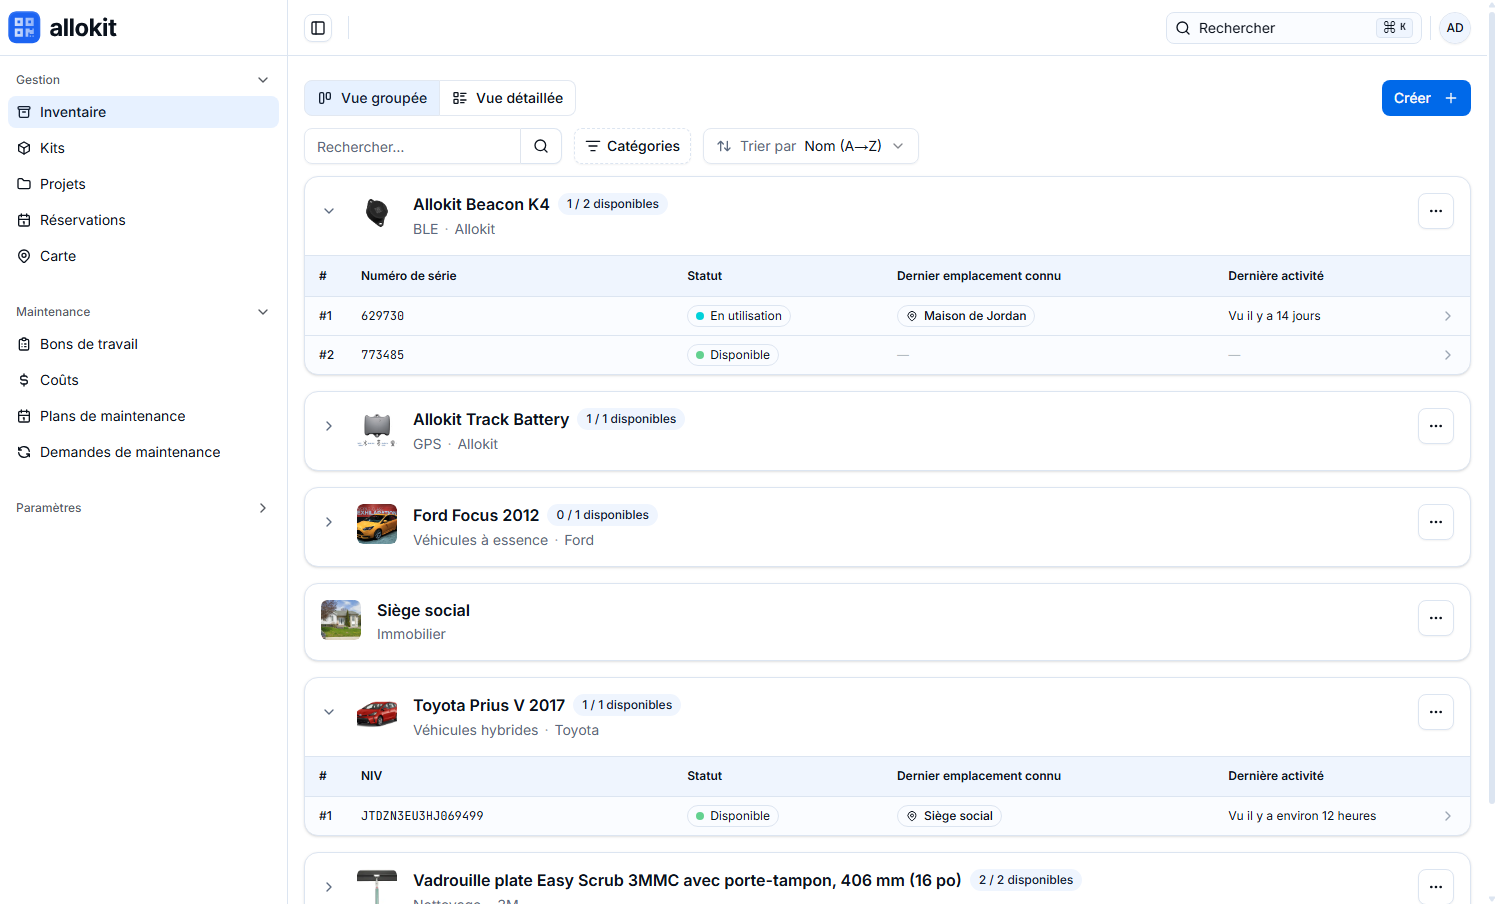
Task: Click the Ford Focus 2012 thumbnail
Action: point(377,524)
